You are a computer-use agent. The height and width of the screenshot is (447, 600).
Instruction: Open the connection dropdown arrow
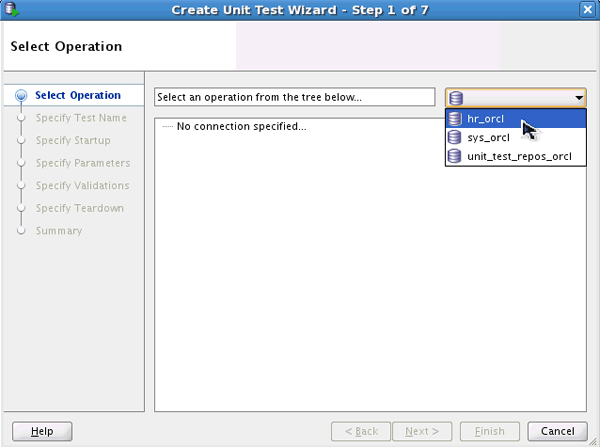pos(579,98)
